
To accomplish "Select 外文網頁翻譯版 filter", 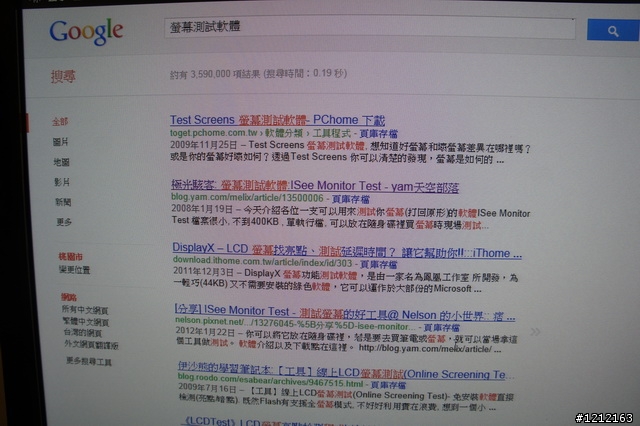I will click(x=91, y=344).
